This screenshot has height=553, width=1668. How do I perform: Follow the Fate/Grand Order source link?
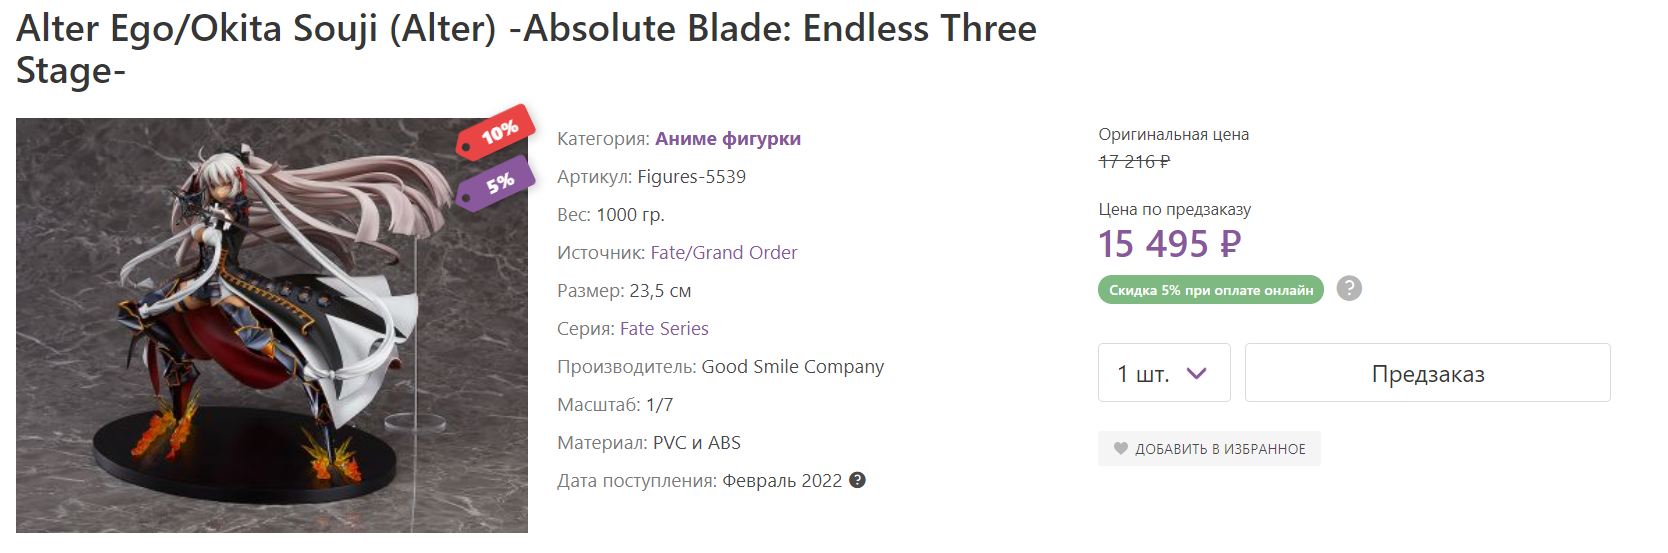click(x=724, y=253)
